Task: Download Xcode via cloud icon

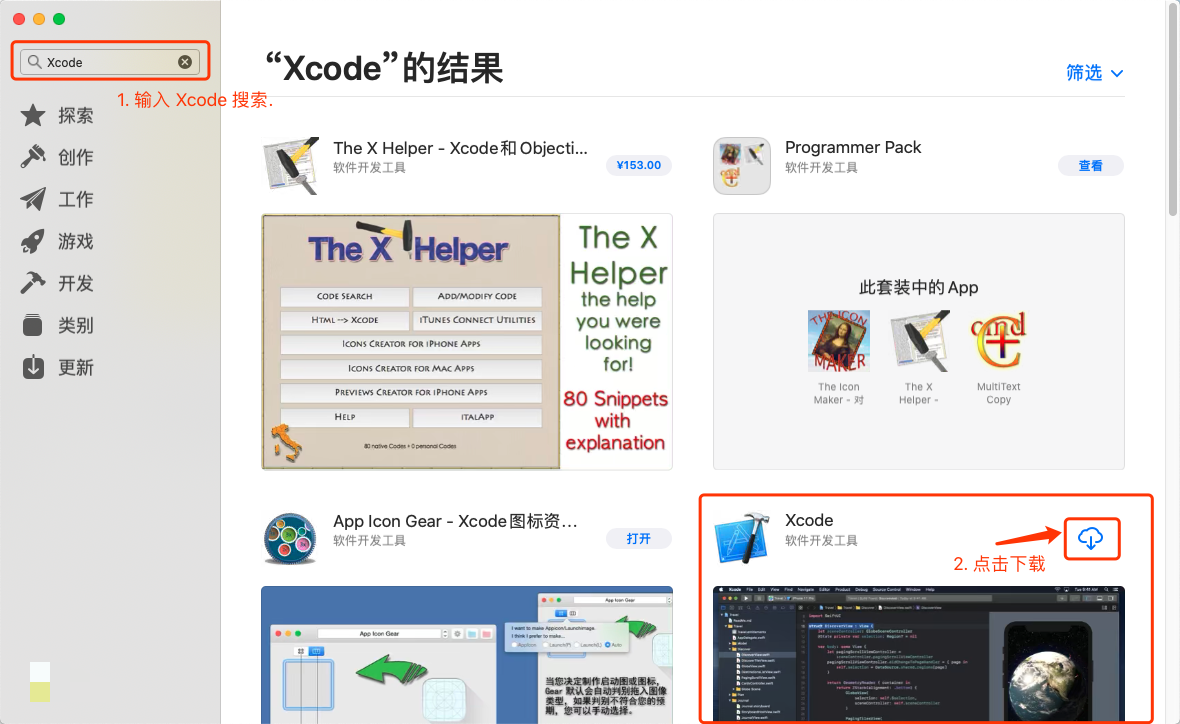Action: point(1090,538)
